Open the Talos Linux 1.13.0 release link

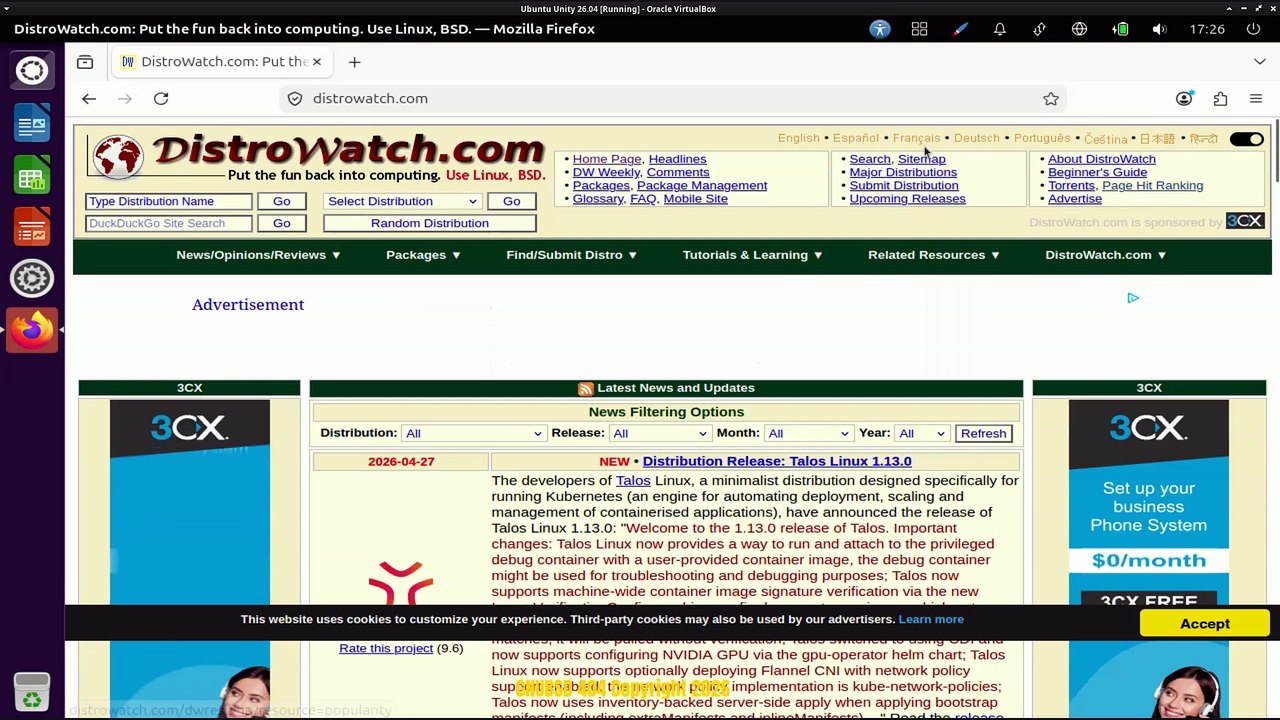[777, 461]
